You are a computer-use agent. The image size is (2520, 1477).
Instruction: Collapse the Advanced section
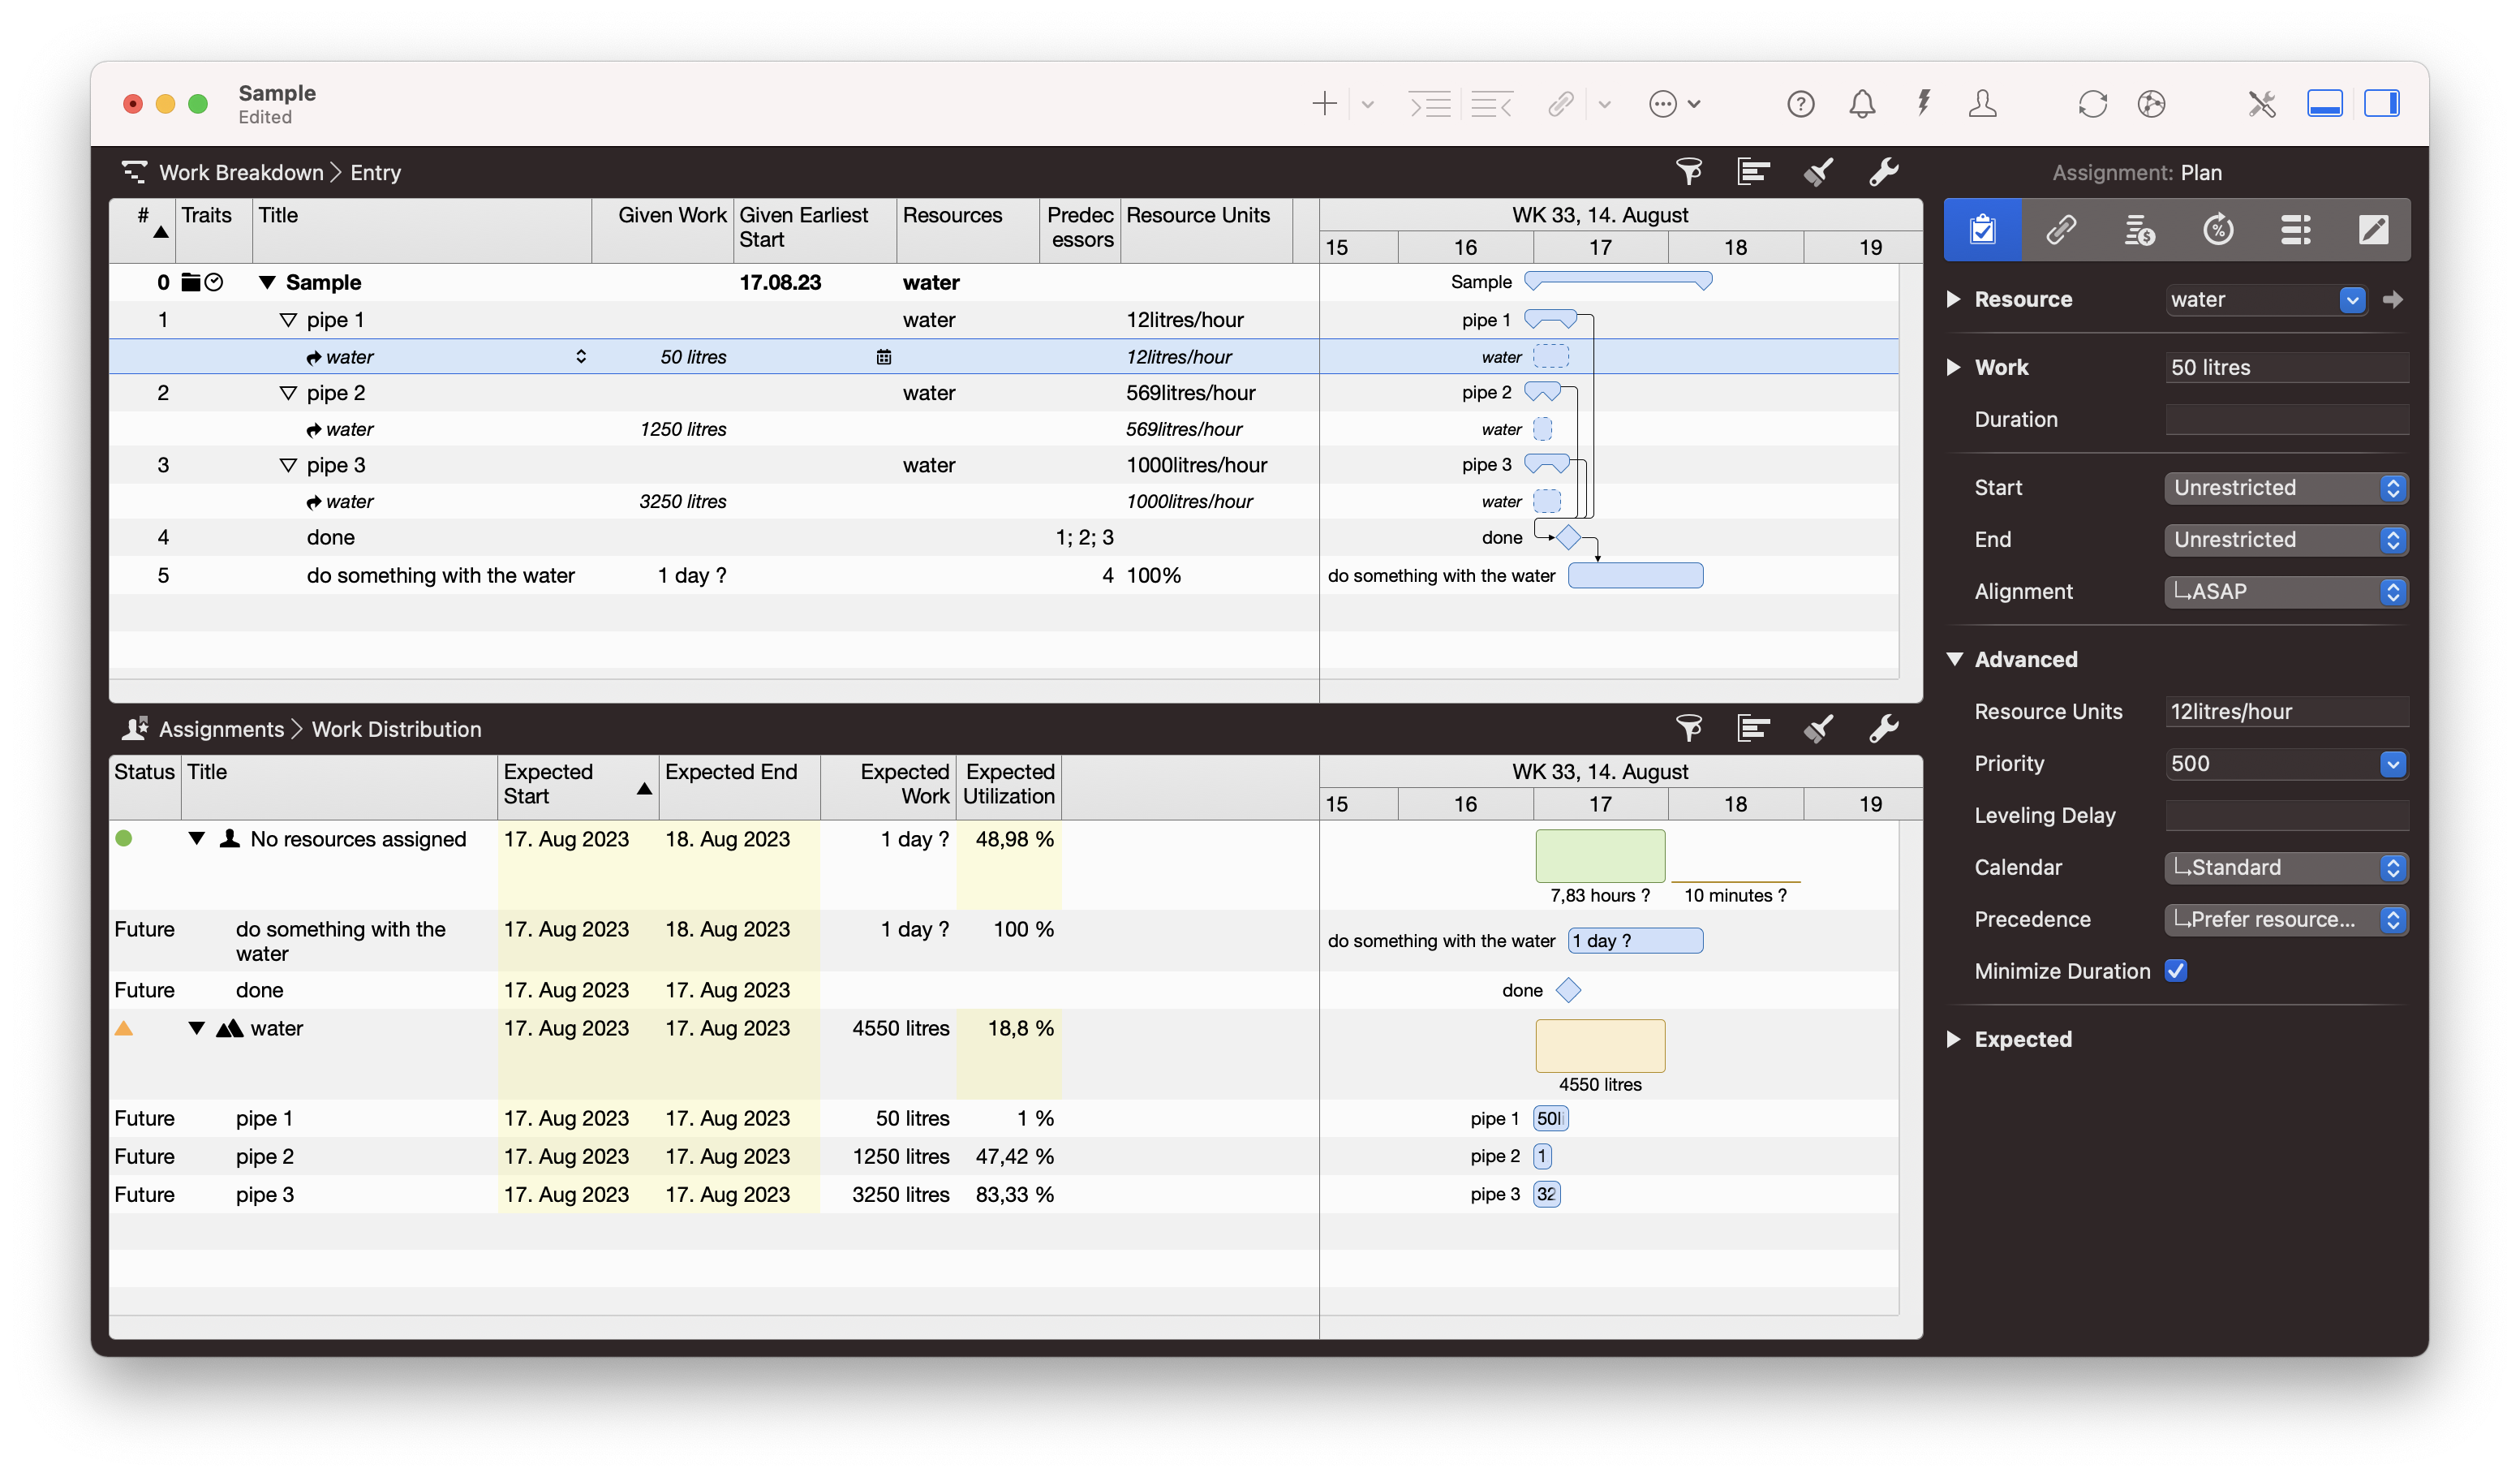pos(1954,659)
